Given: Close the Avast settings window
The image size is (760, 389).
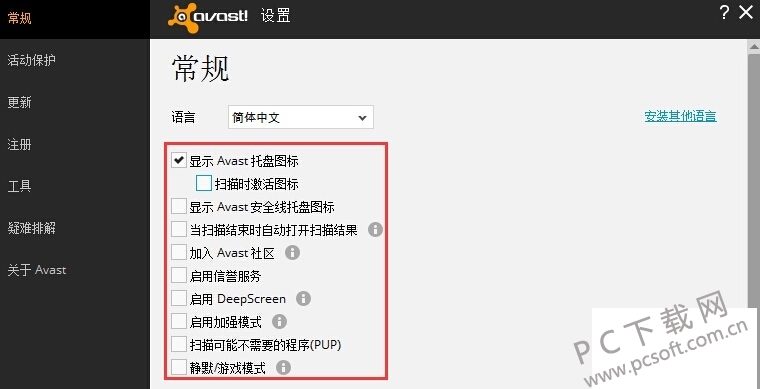Looking at the screenshot, I should pyautogui.click(x=746, y=13).
